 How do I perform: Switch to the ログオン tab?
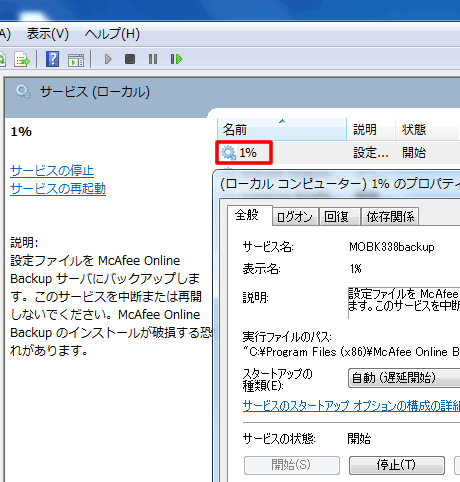click(295, 217)
